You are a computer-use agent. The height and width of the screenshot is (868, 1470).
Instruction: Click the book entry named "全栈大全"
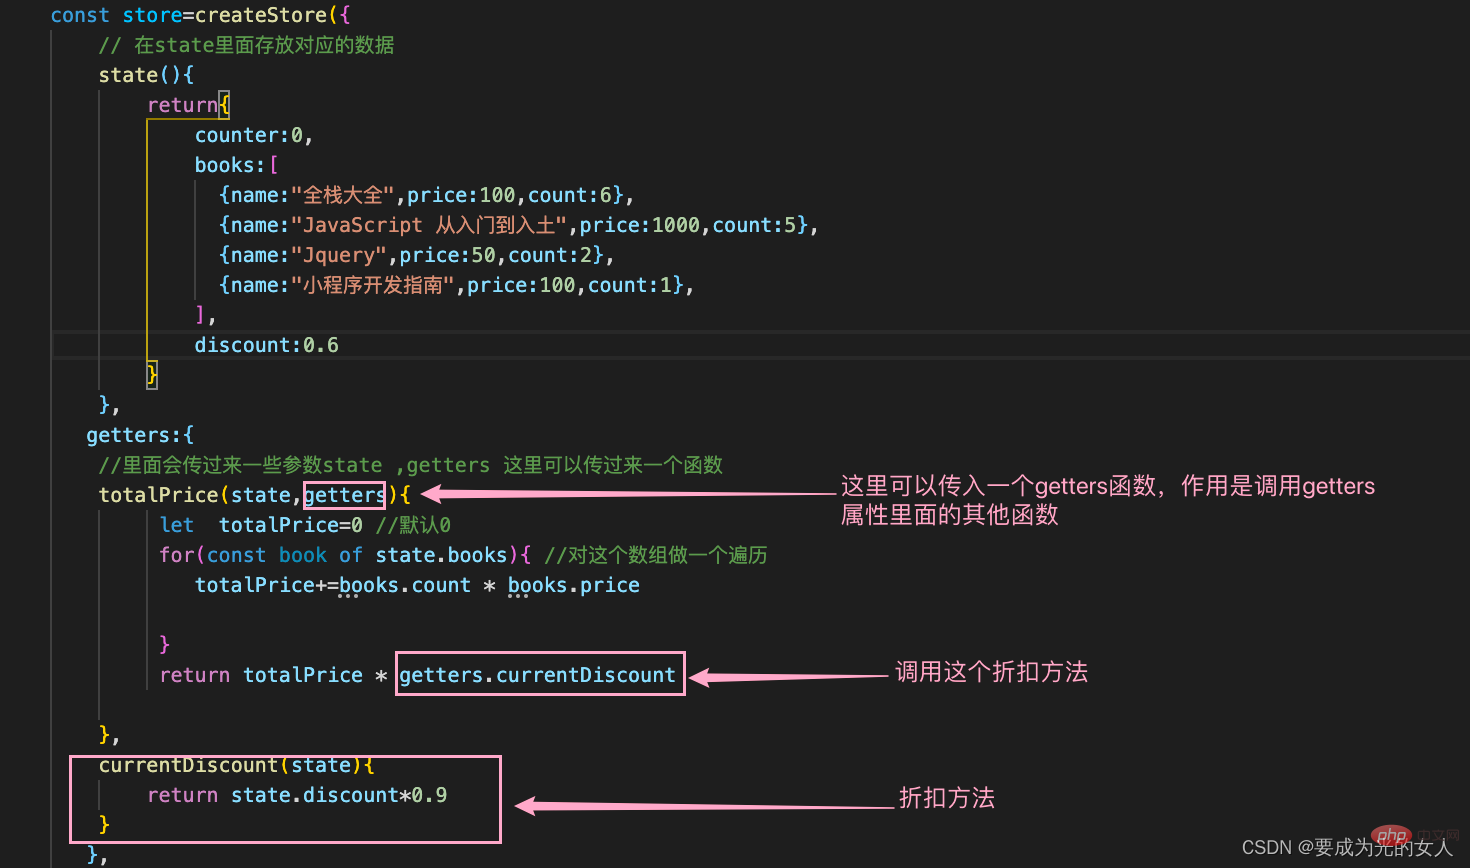[427, 195]
